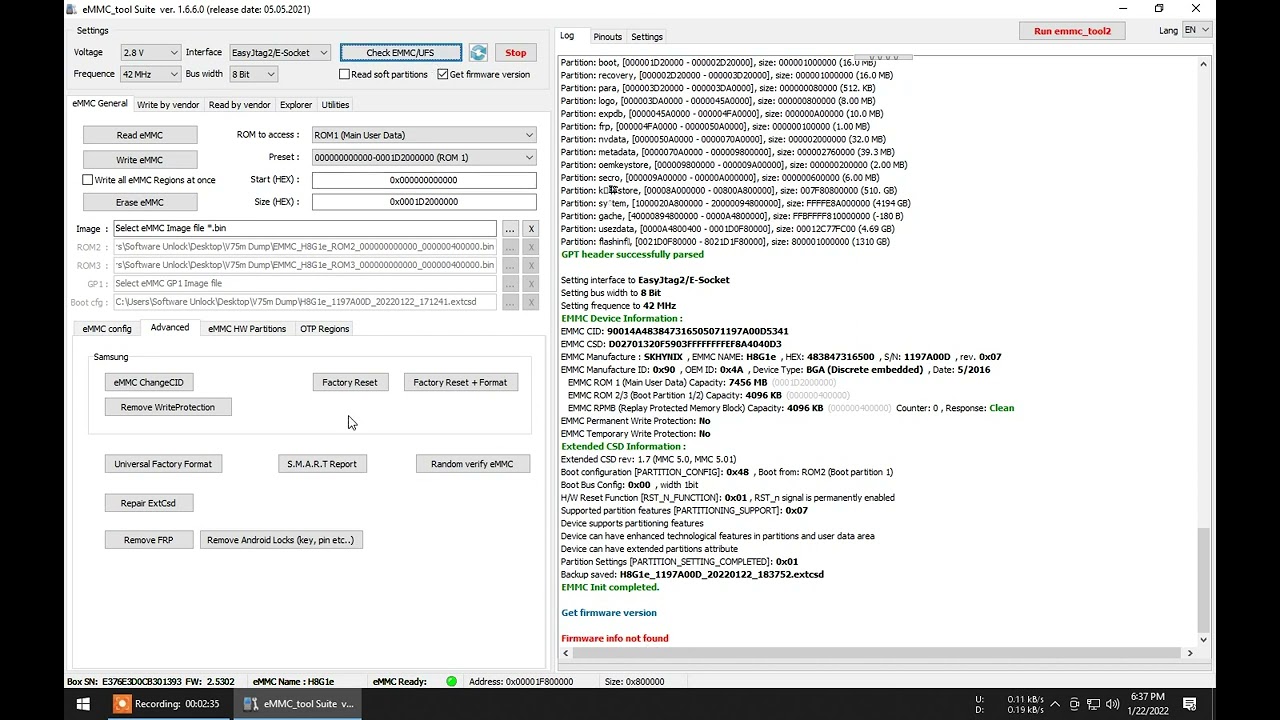Click the red Stop button
1280x720 pixels.
pyautogui.click(x=516, y=53)
